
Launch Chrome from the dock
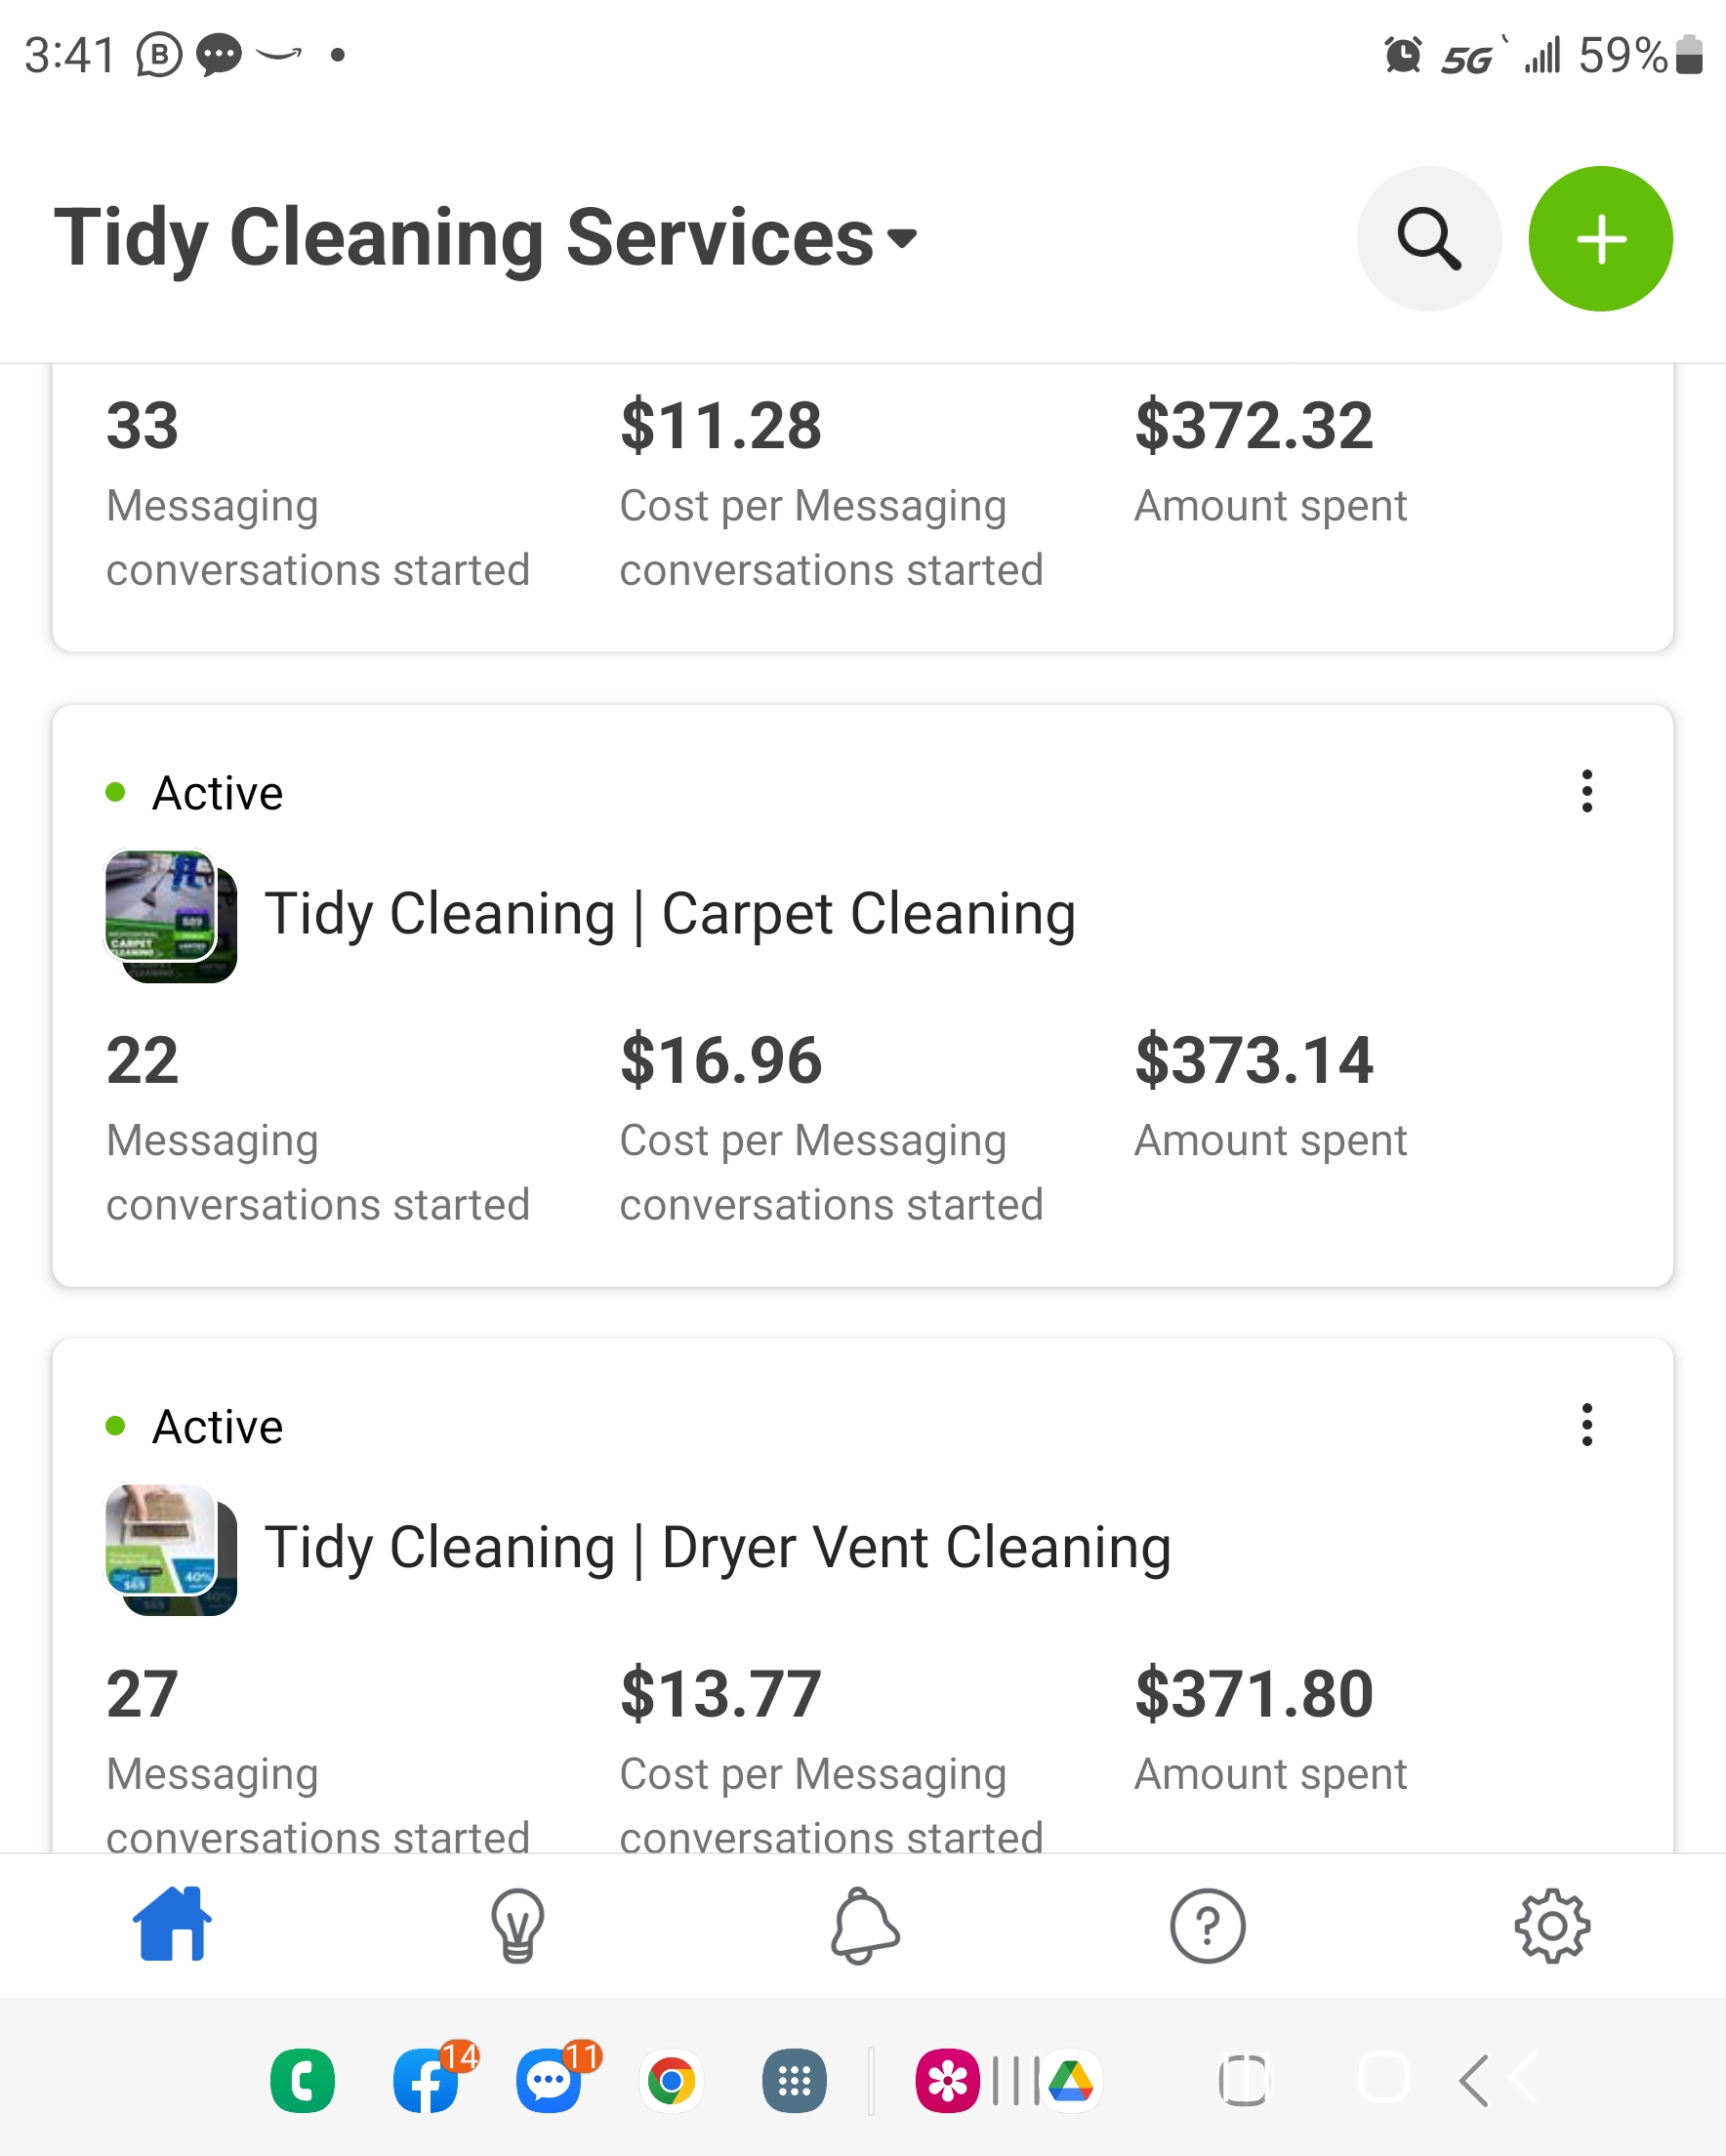pyautogui.click(x=671, y=2081)
